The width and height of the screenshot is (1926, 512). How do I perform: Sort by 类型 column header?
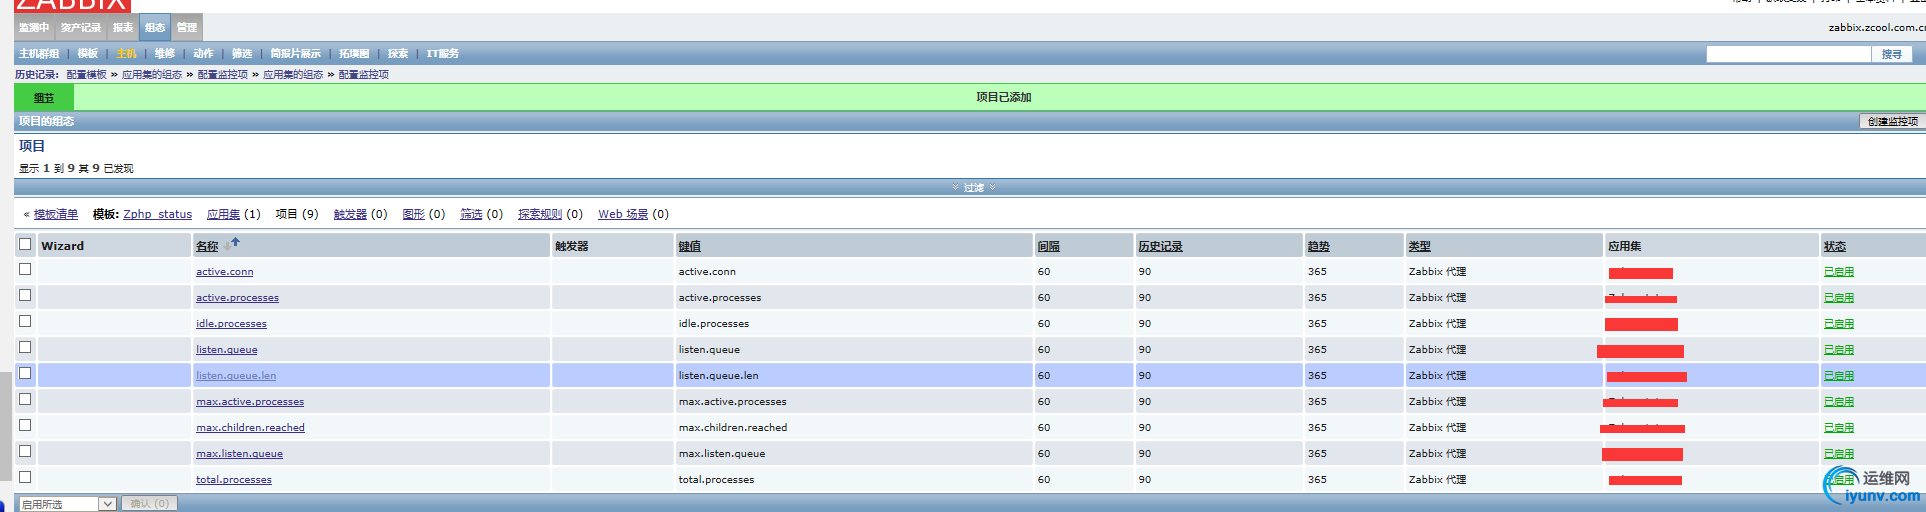coord(1419,246)
